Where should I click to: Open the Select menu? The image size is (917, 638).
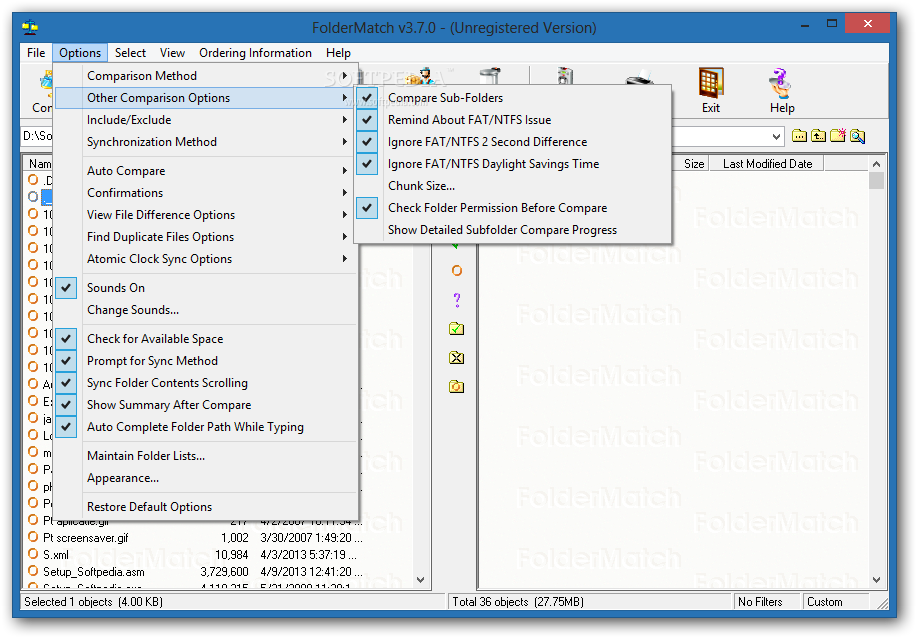point(130,53)
